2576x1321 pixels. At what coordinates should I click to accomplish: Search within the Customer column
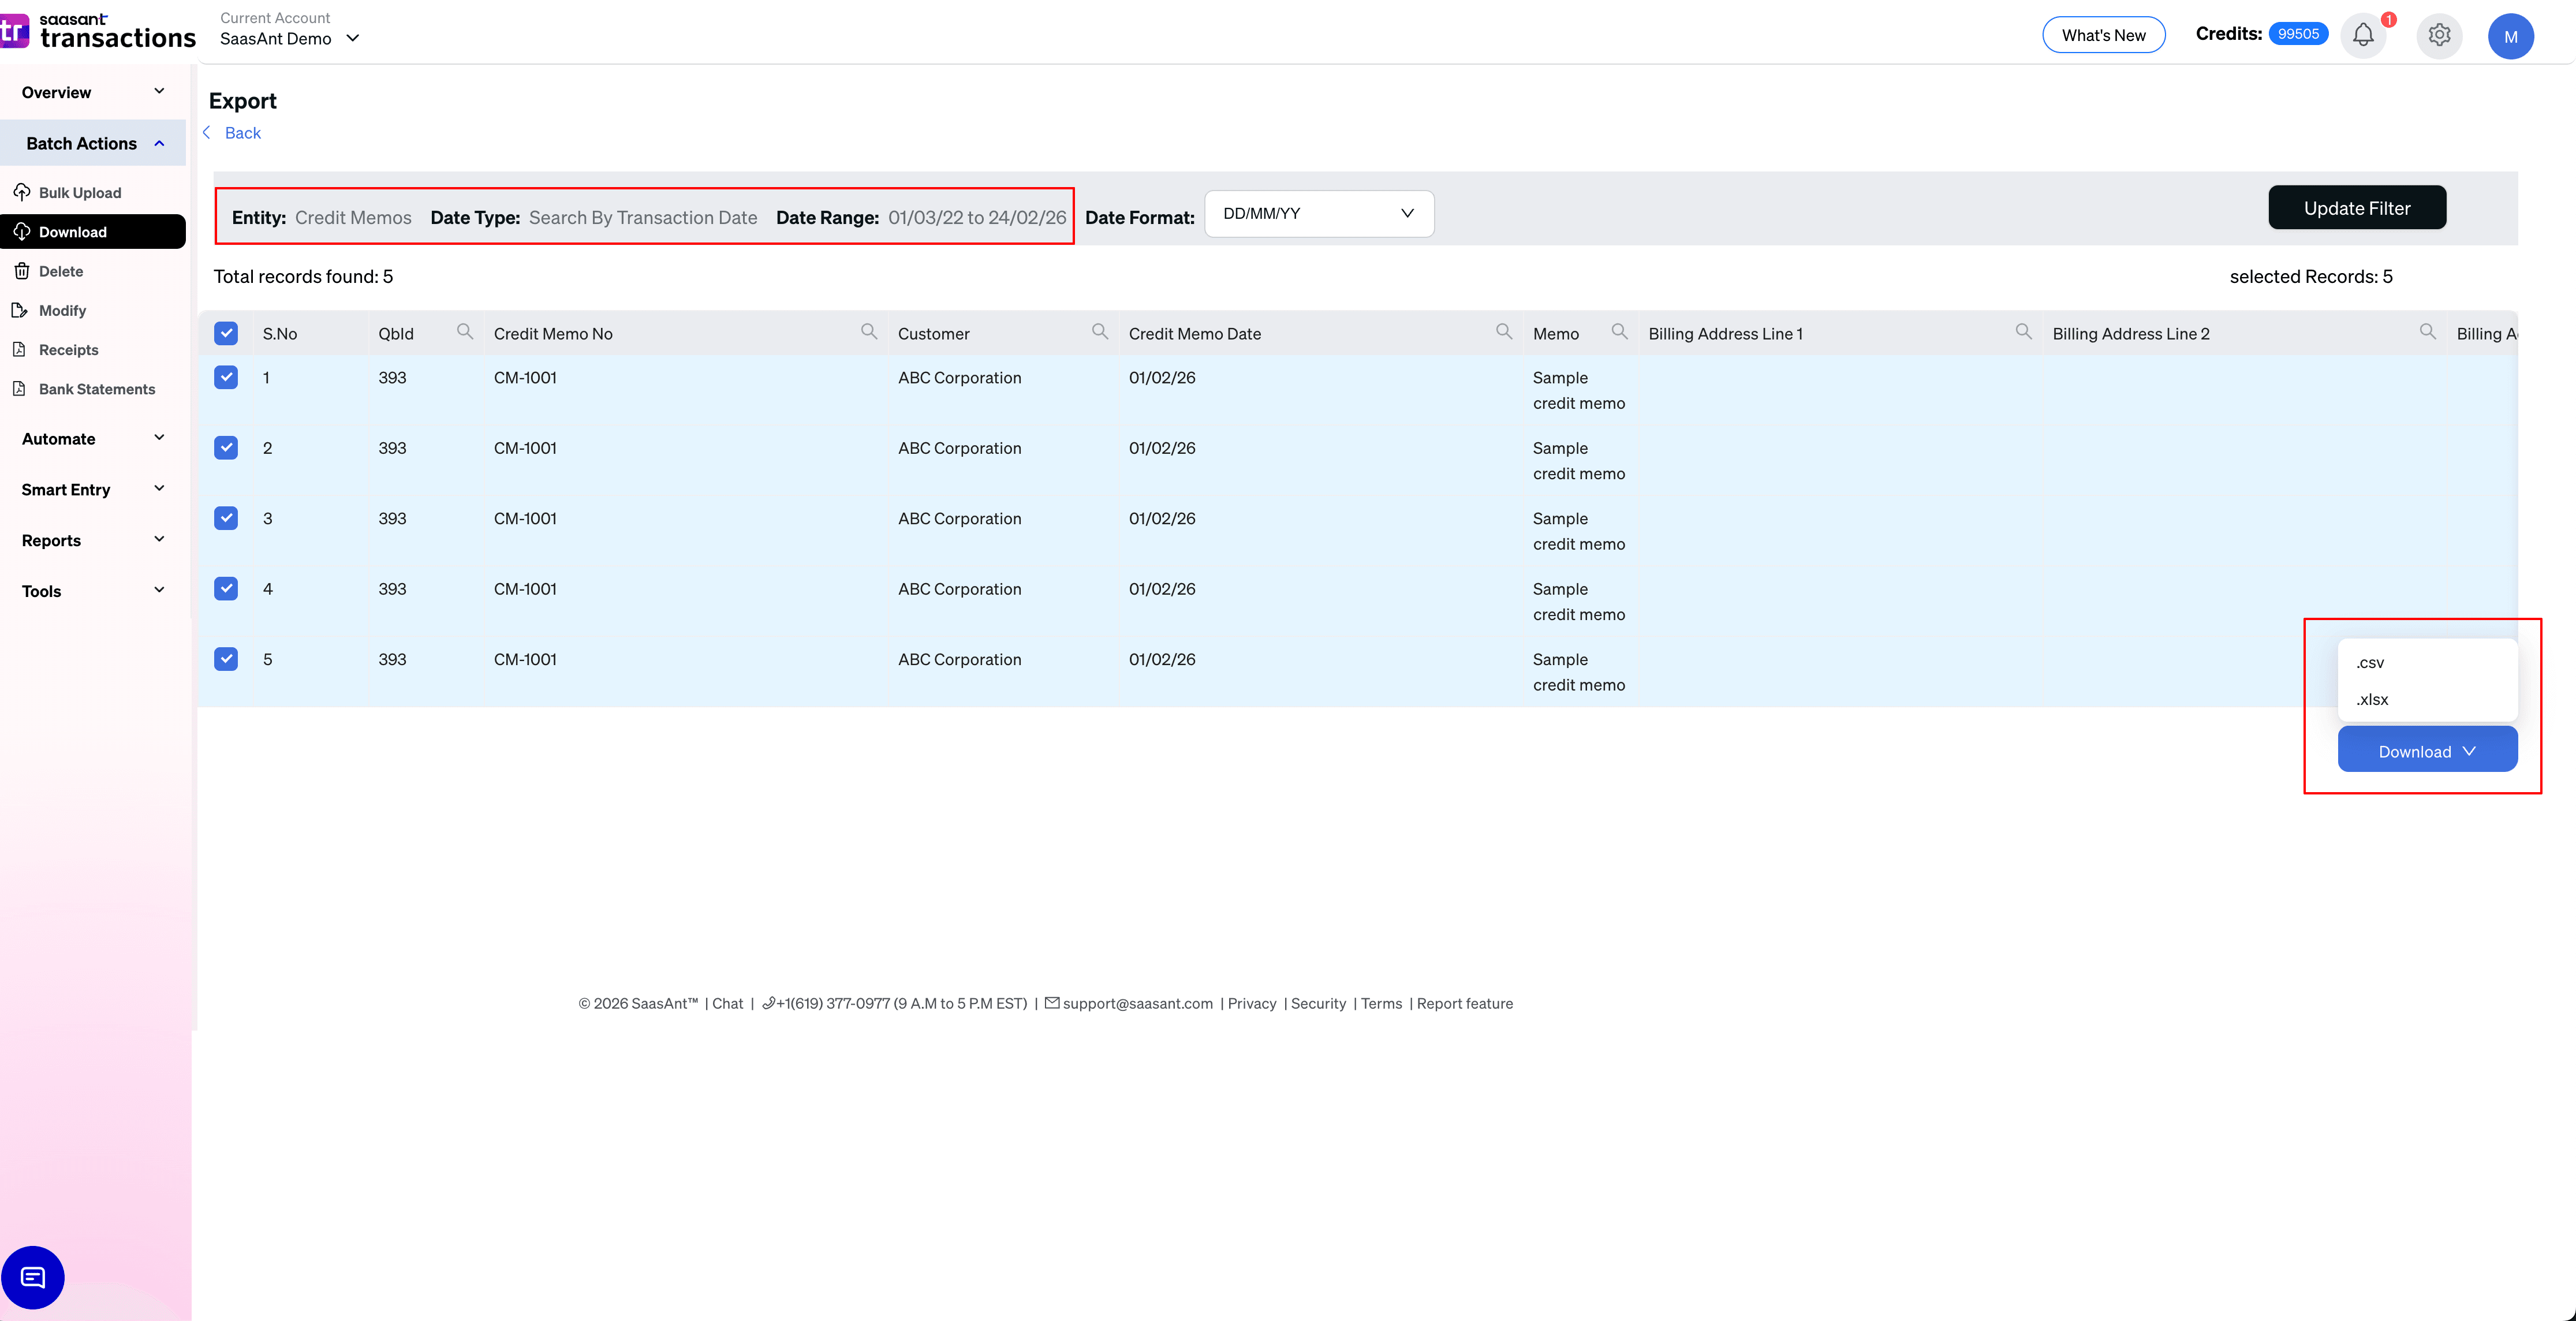point(1100,331)
